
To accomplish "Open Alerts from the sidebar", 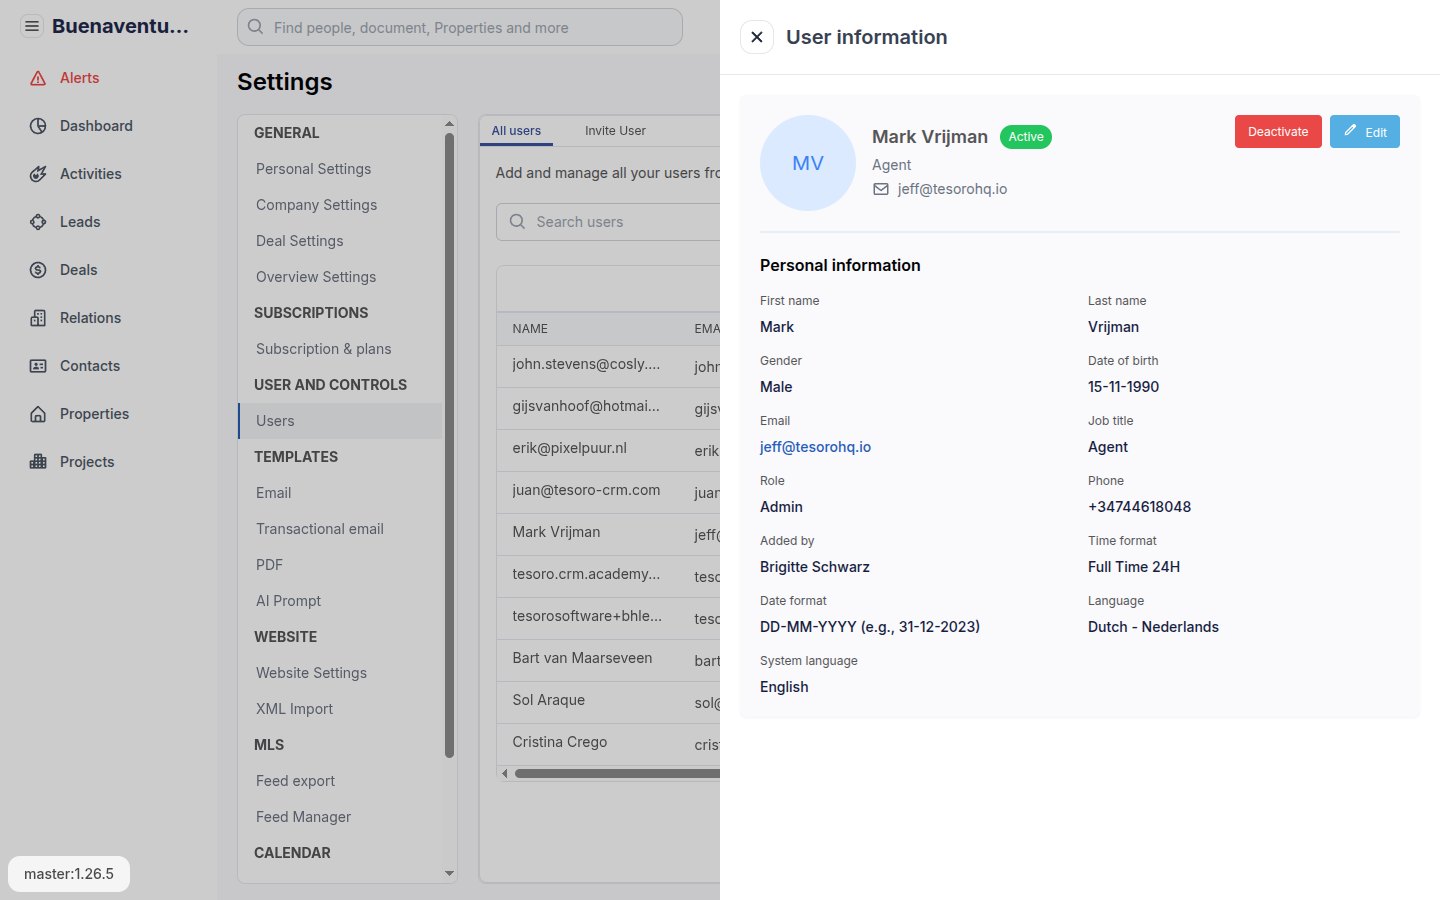I will click(79, 78).
